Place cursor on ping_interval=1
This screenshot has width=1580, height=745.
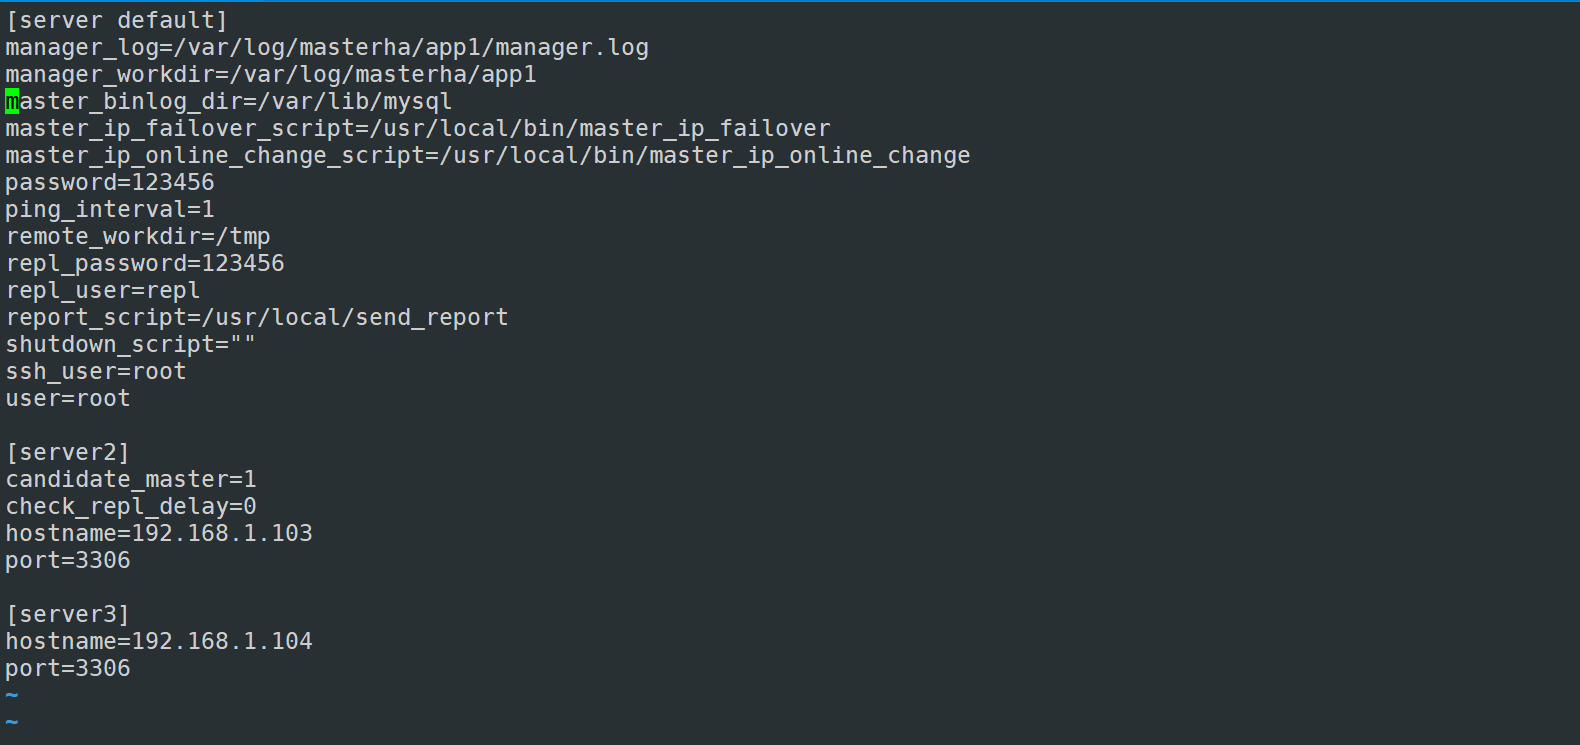[x=110, y=210]
